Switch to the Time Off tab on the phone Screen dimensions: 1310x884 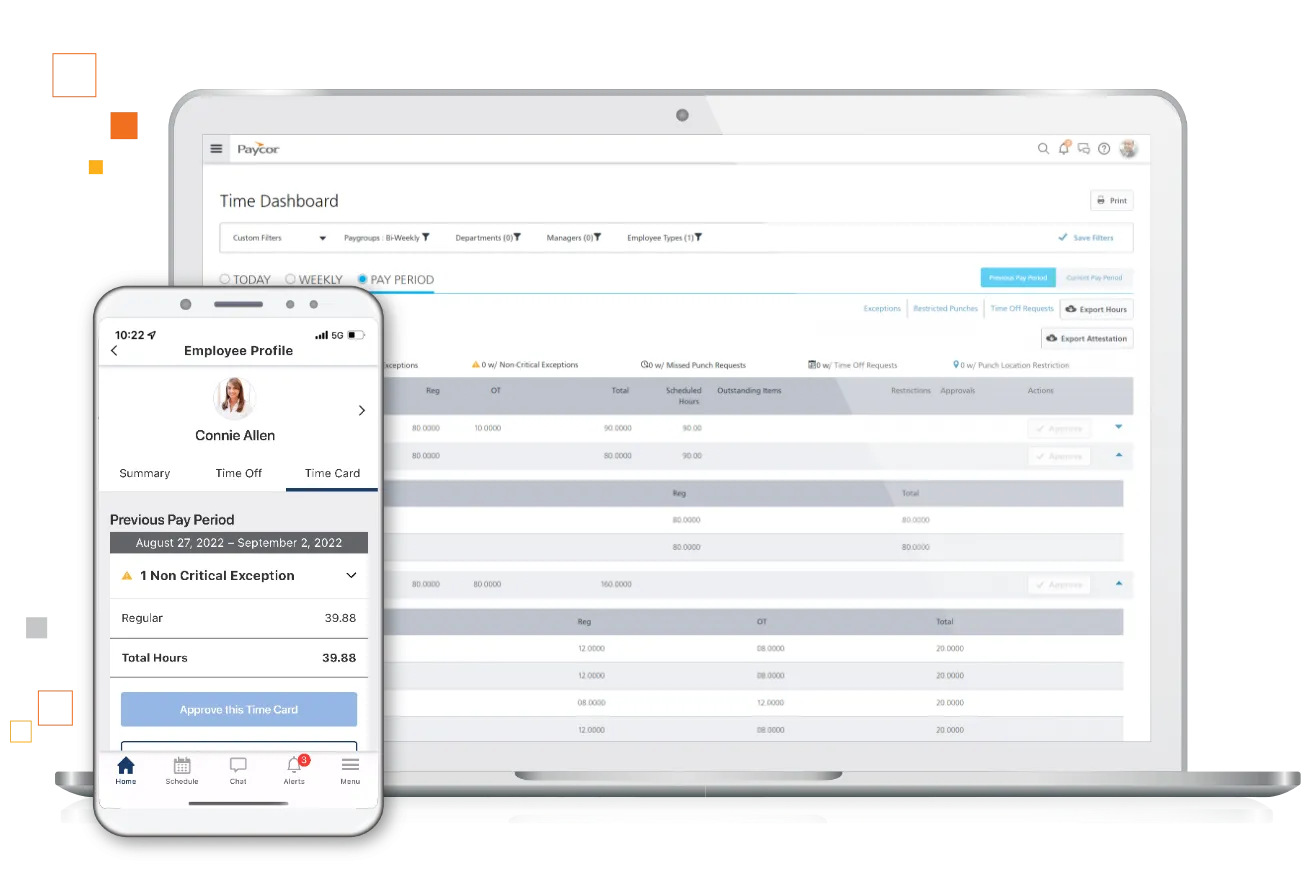pos(238,473)
